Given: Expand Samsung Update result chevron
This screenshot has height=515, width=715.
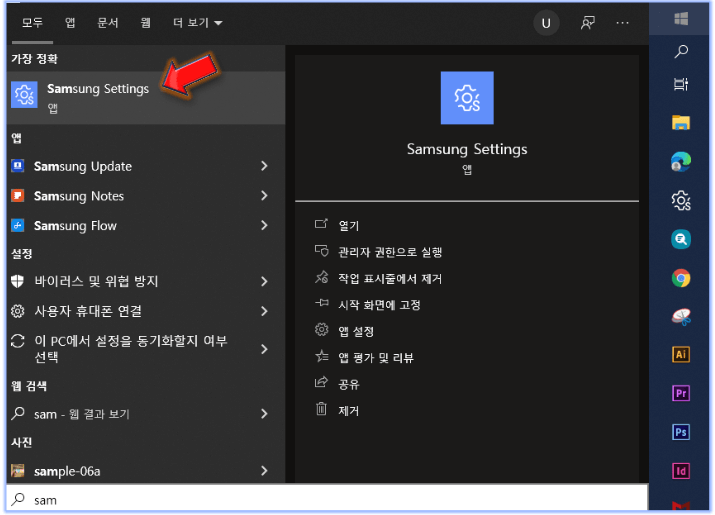Looking at the screenshot, I should [x=264, y=166].
